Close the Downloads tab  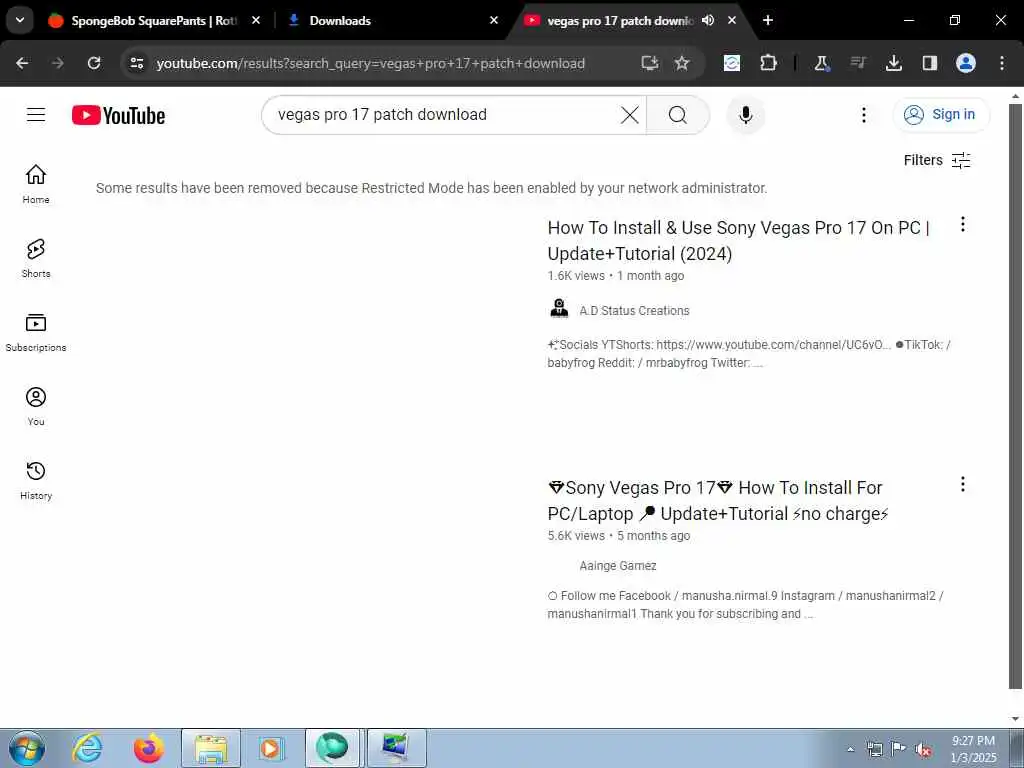pyautogui.click(x=494, y=20)
